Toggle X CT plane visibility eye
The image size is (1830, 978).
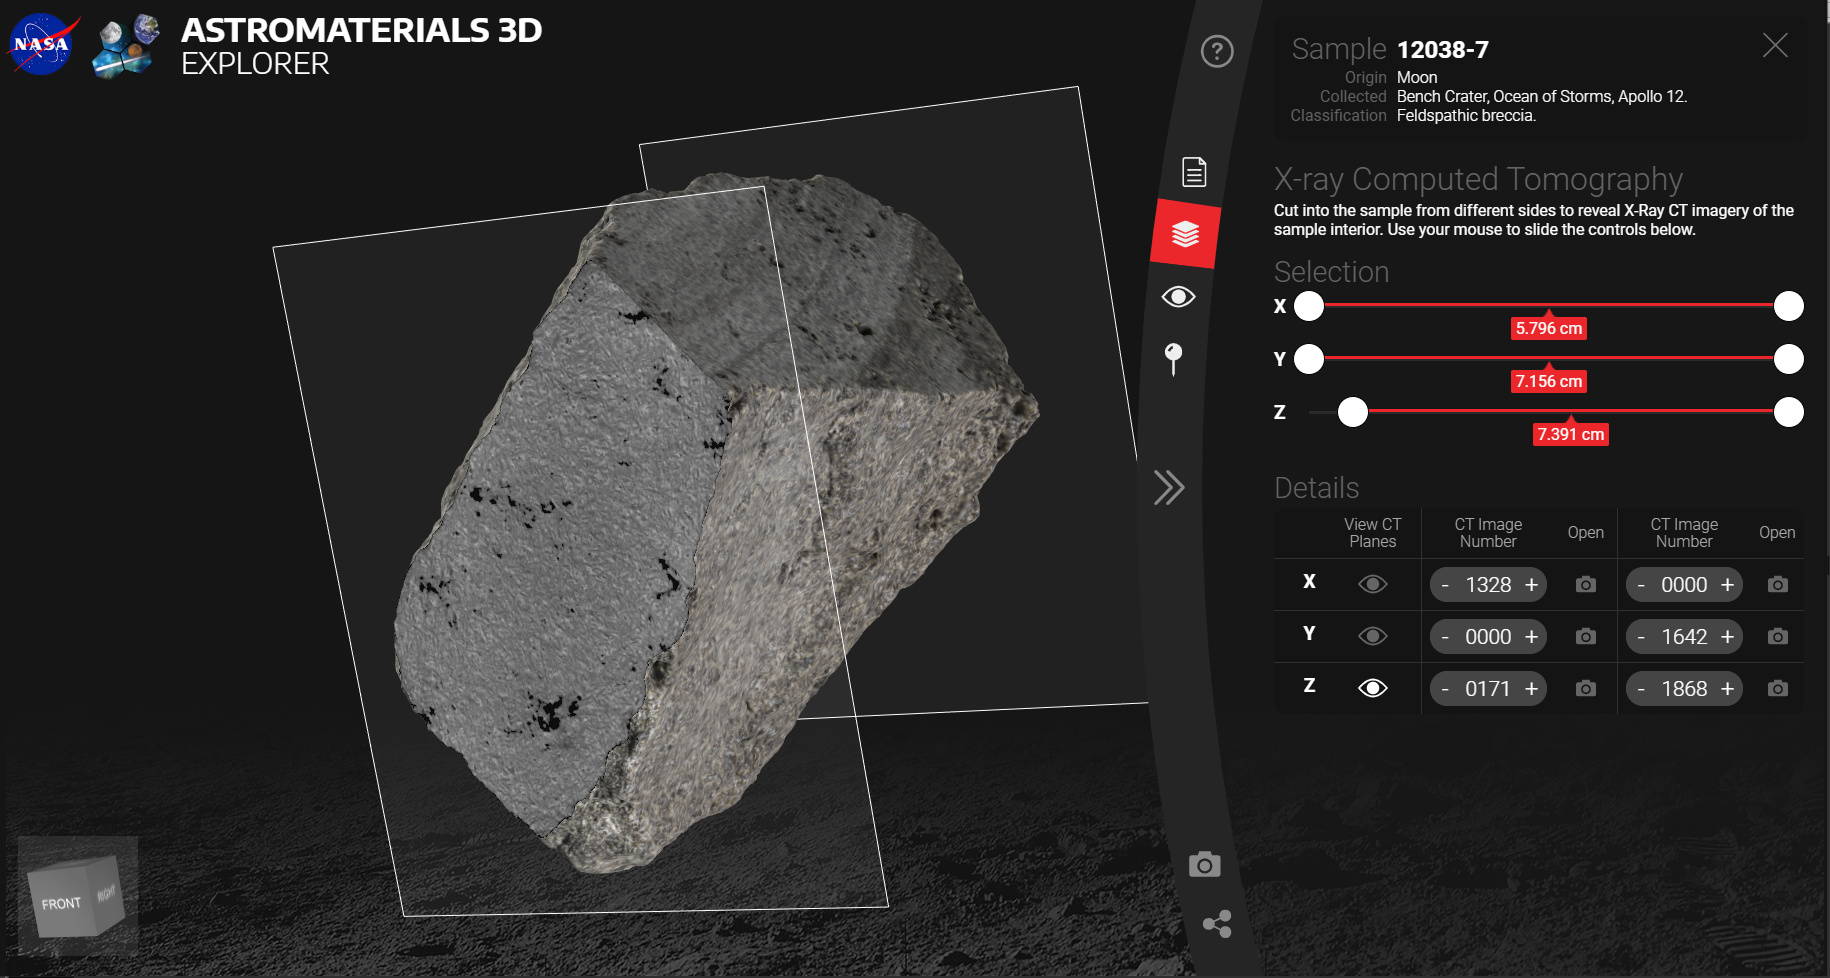click(x=1373, y=584)
